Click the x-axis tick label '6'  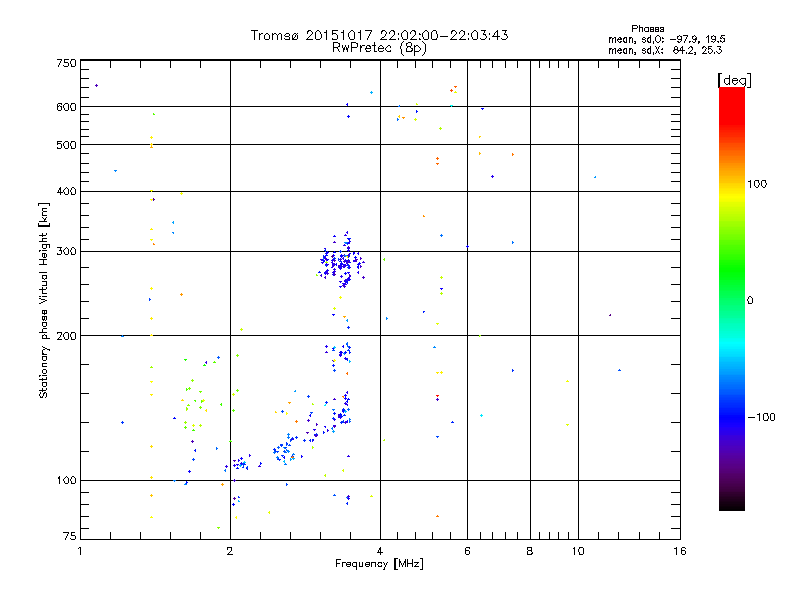467,551
